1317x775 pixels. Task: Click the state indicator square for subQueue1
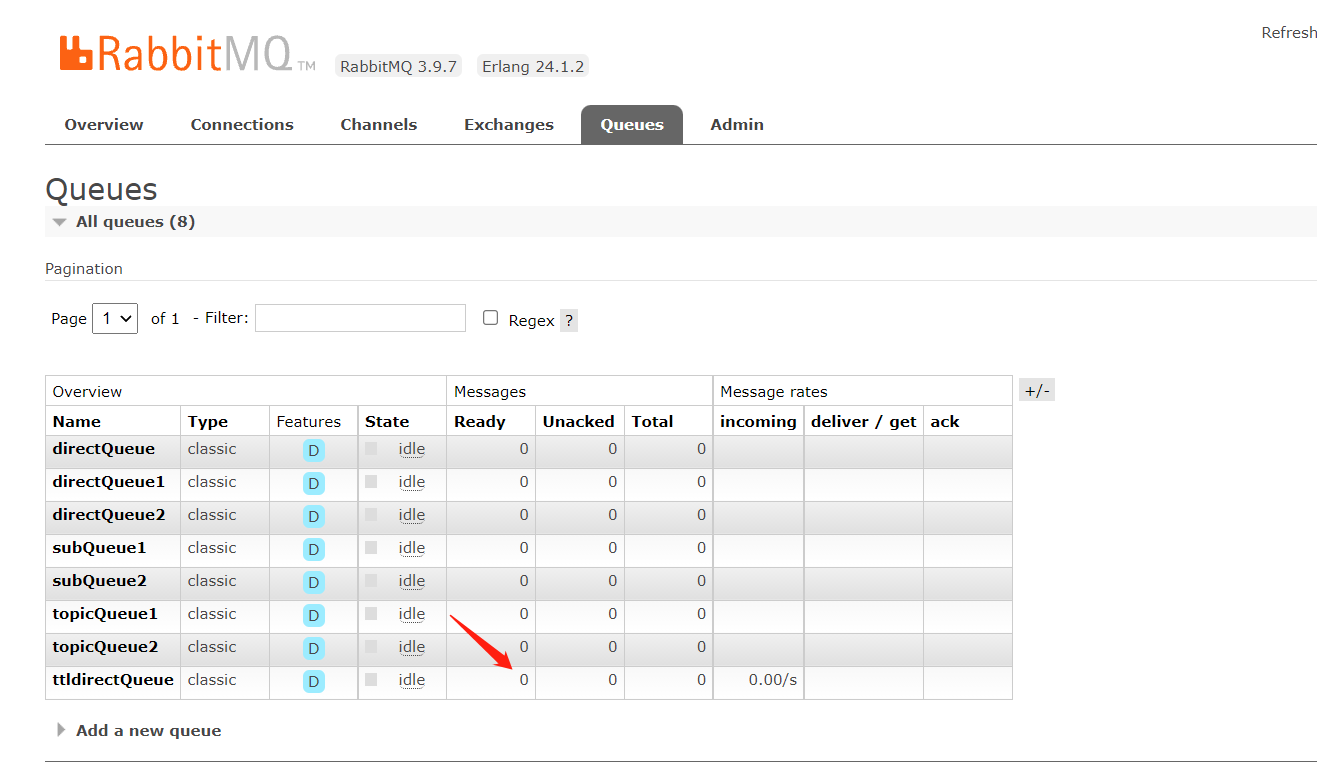[x=371, y=548]
